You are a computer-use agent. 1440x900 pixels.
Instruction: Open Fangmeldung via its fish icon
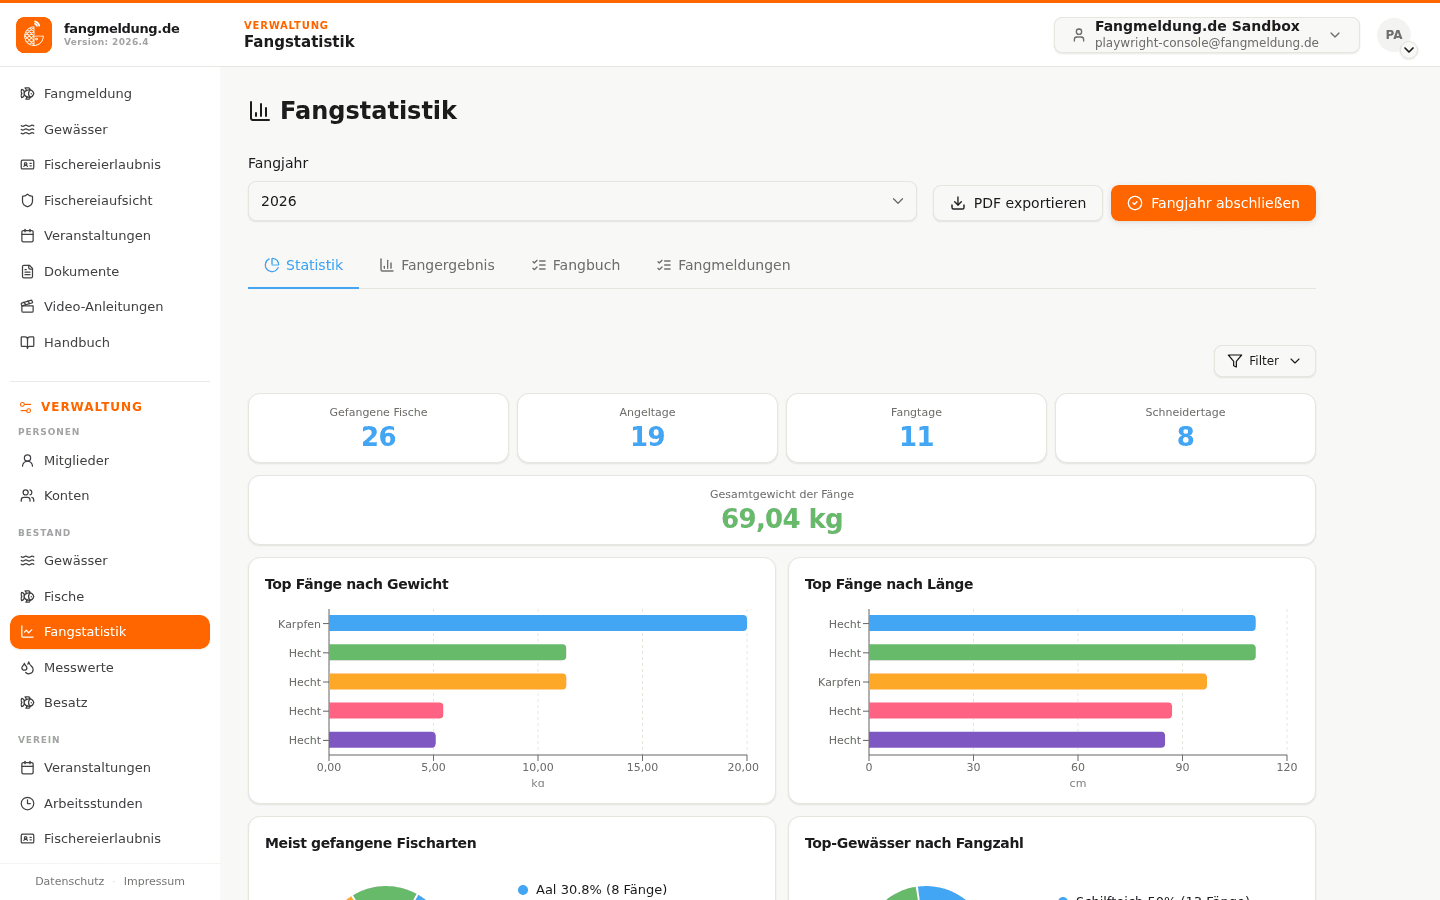(27, 94)
